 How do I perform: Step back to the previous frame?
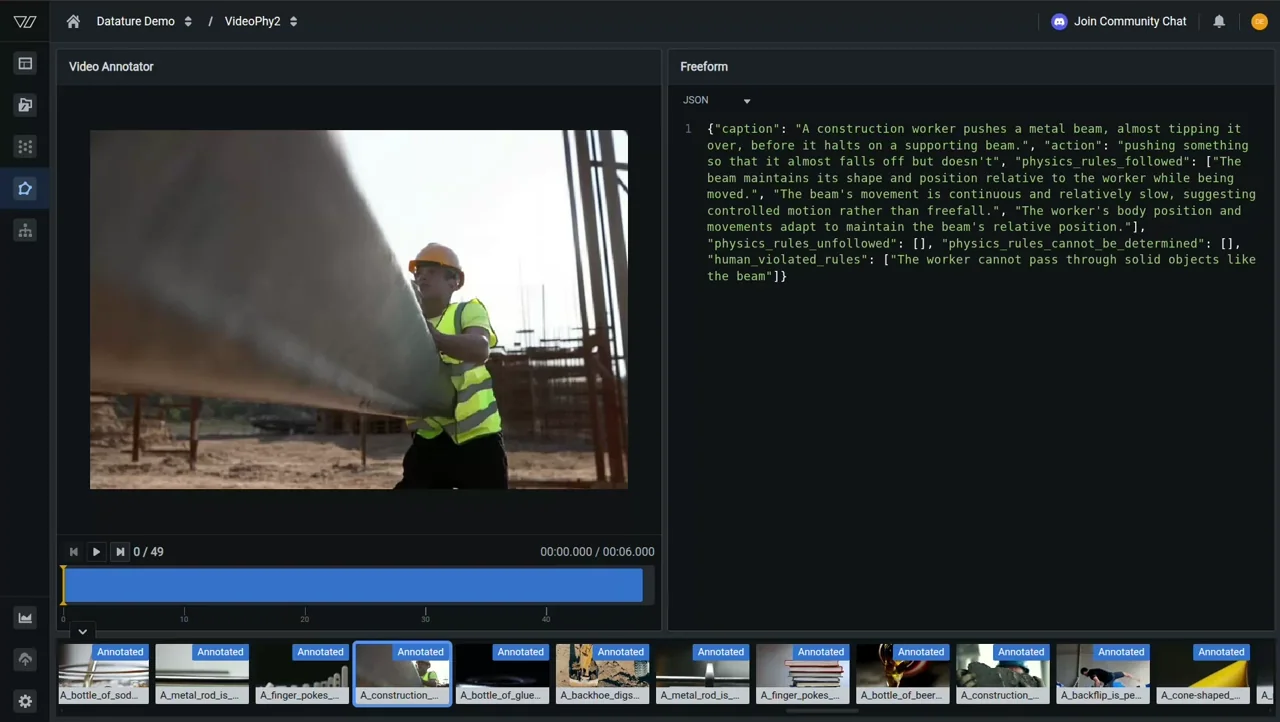(73, 552)
